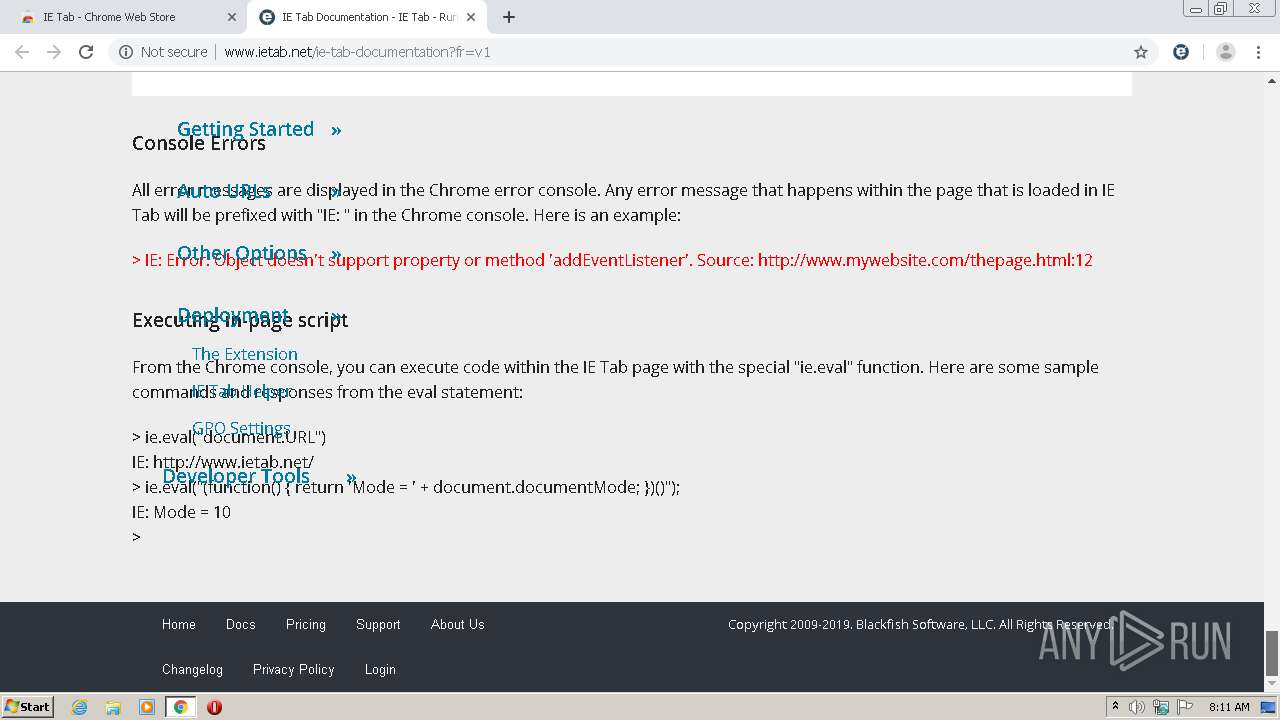This screenshot has width=1280, height=720.
Task: Open Docs footer link
Action: [x=241, y=624]
